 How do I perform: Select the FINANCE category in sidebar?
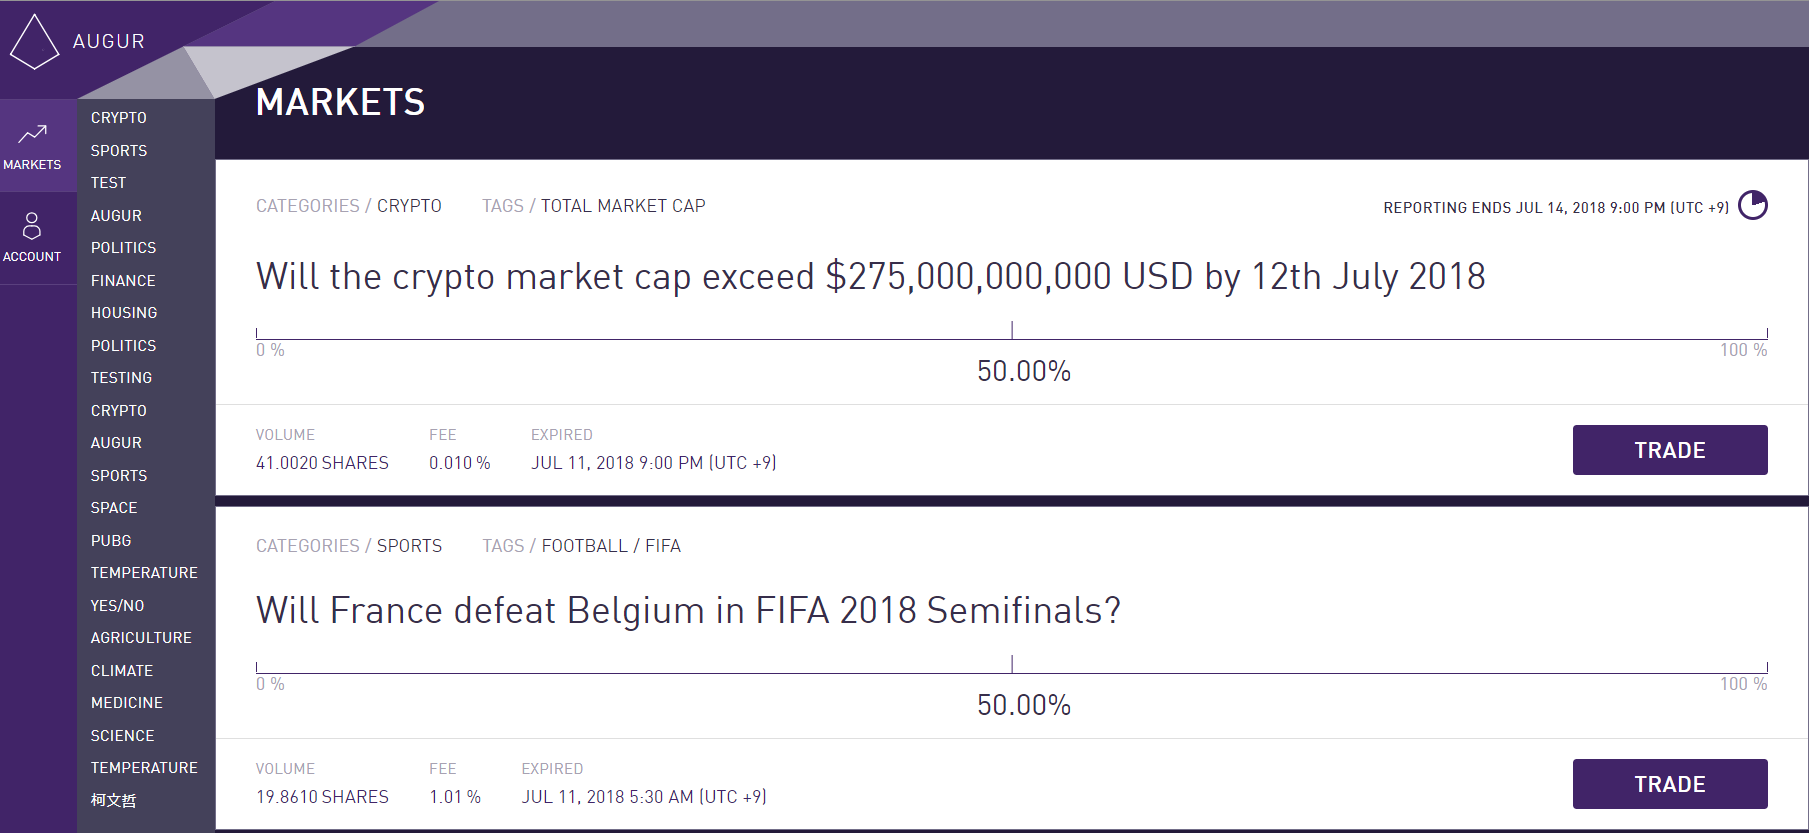click(123, 281)
